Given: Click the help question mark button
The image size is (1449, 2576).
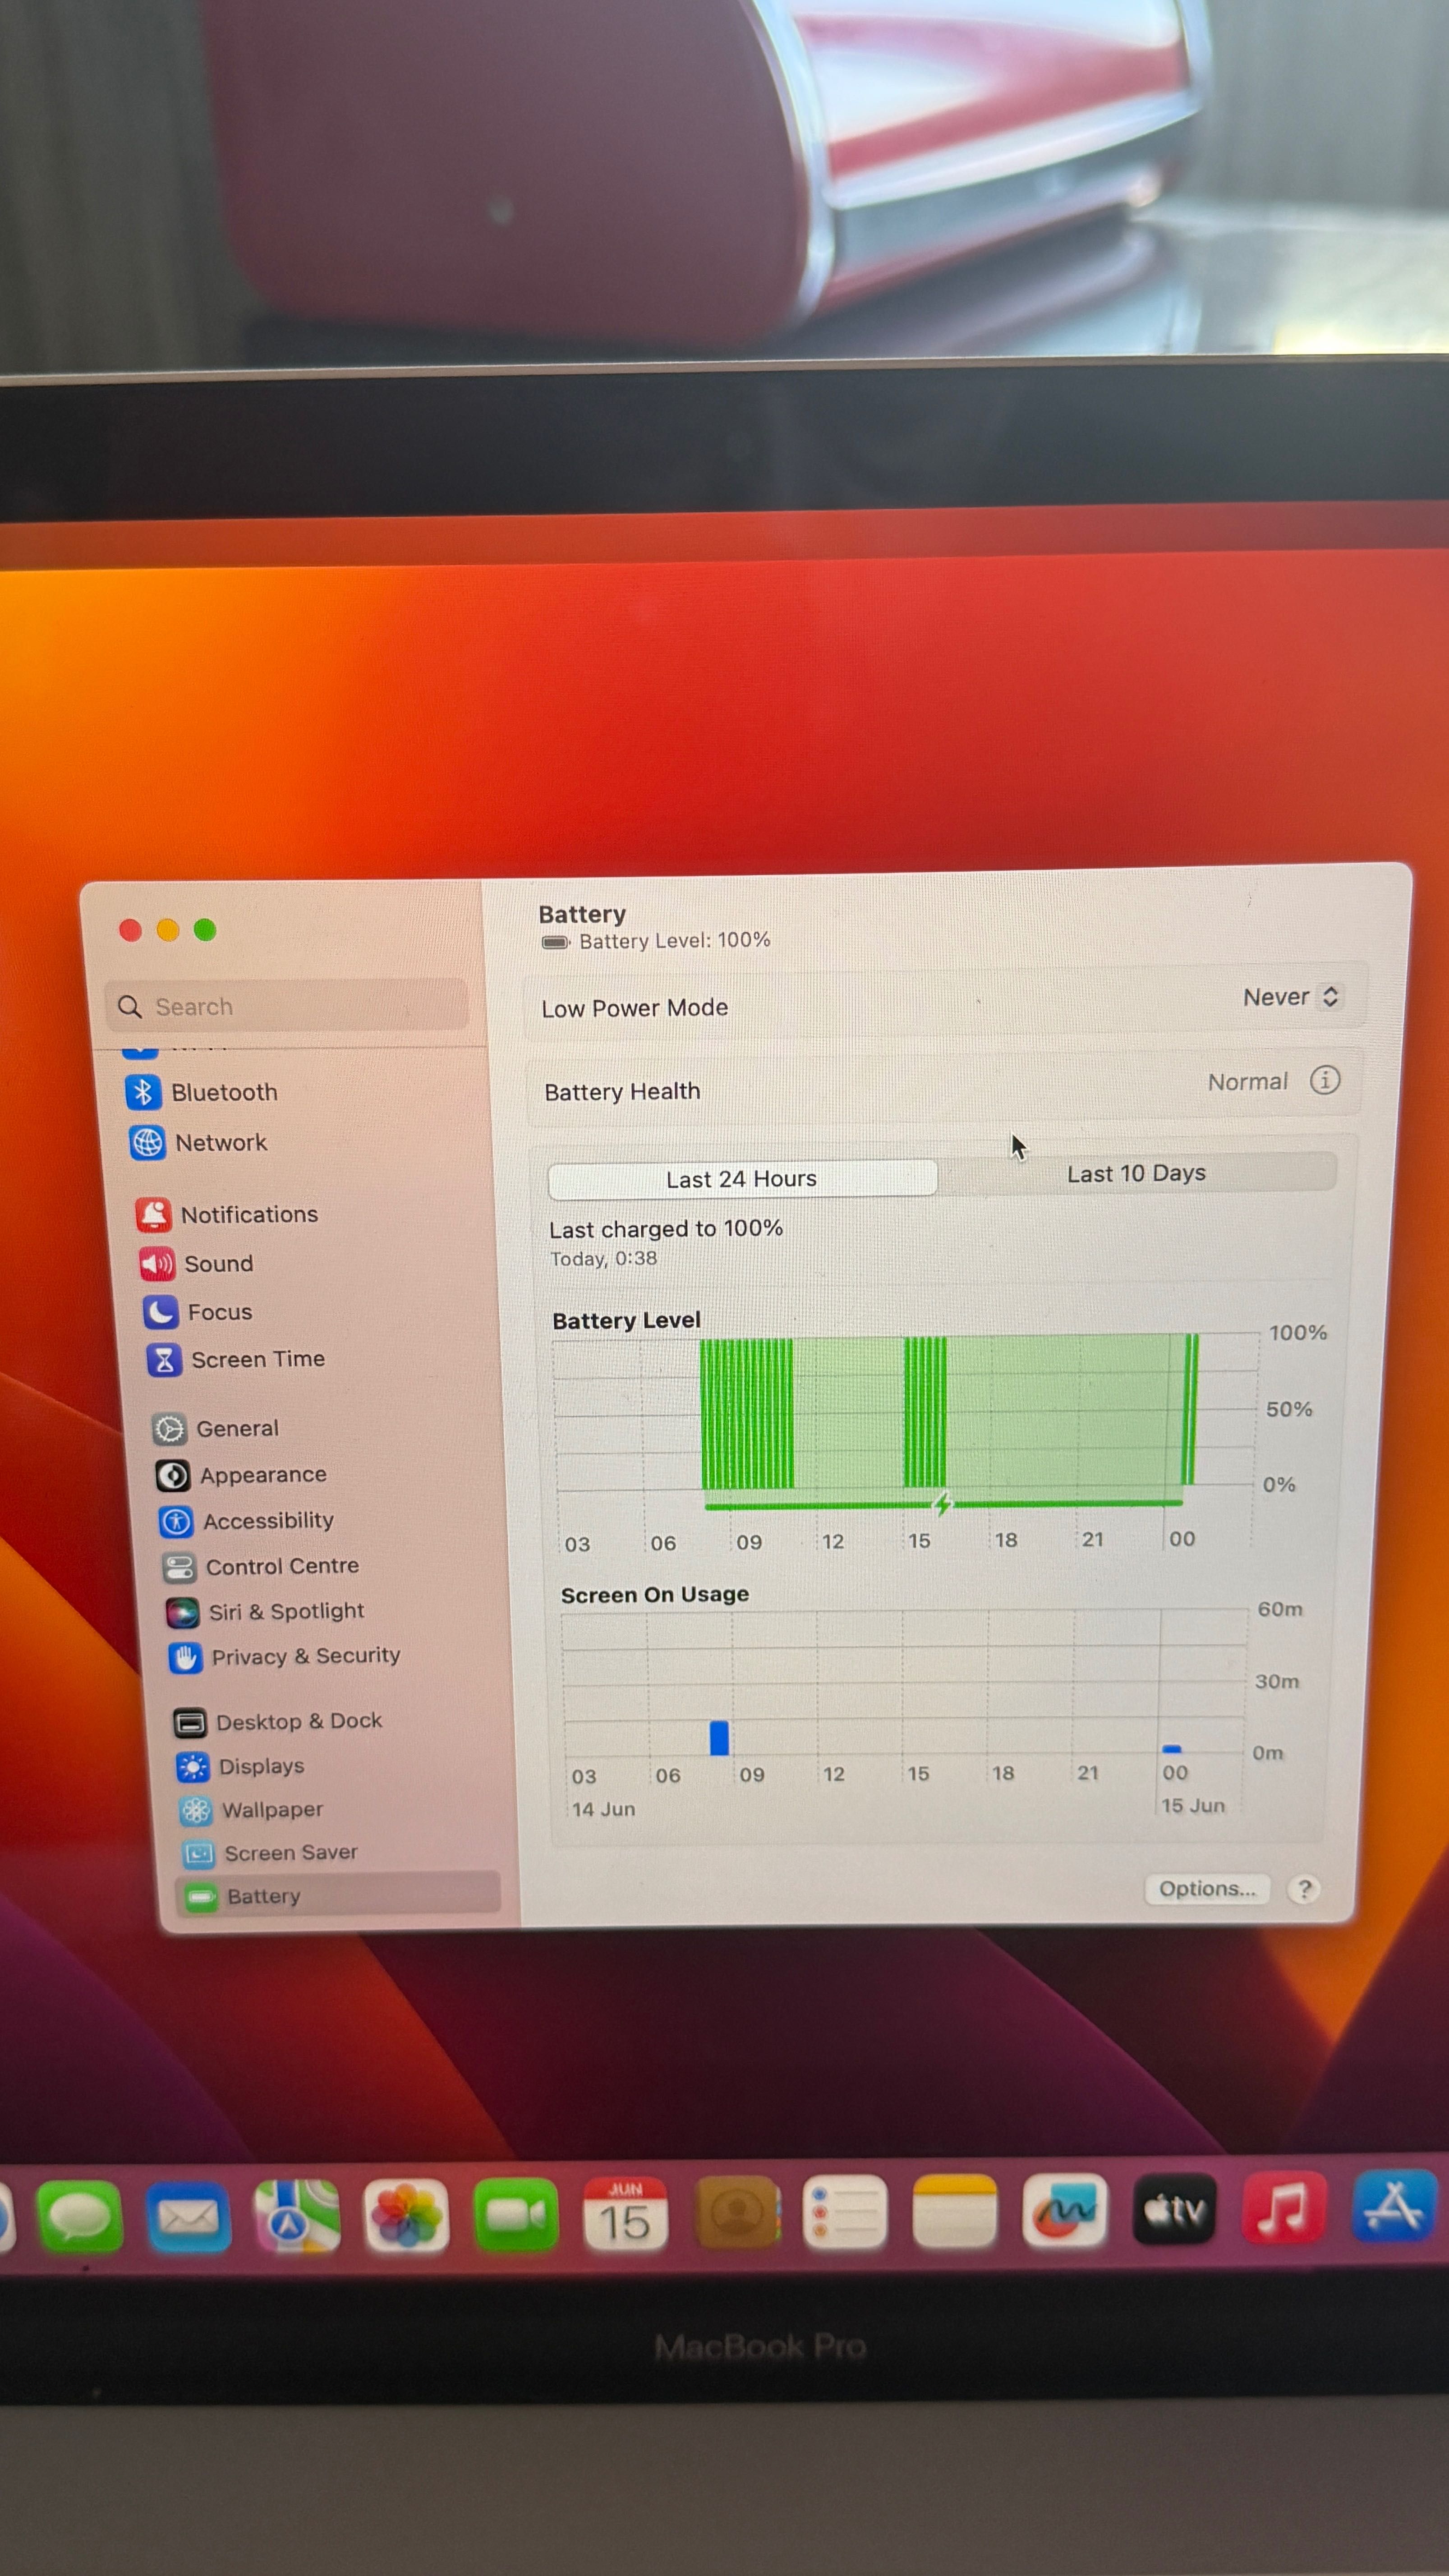Looking at the screenshot, I should (x=1304, y=1889).
